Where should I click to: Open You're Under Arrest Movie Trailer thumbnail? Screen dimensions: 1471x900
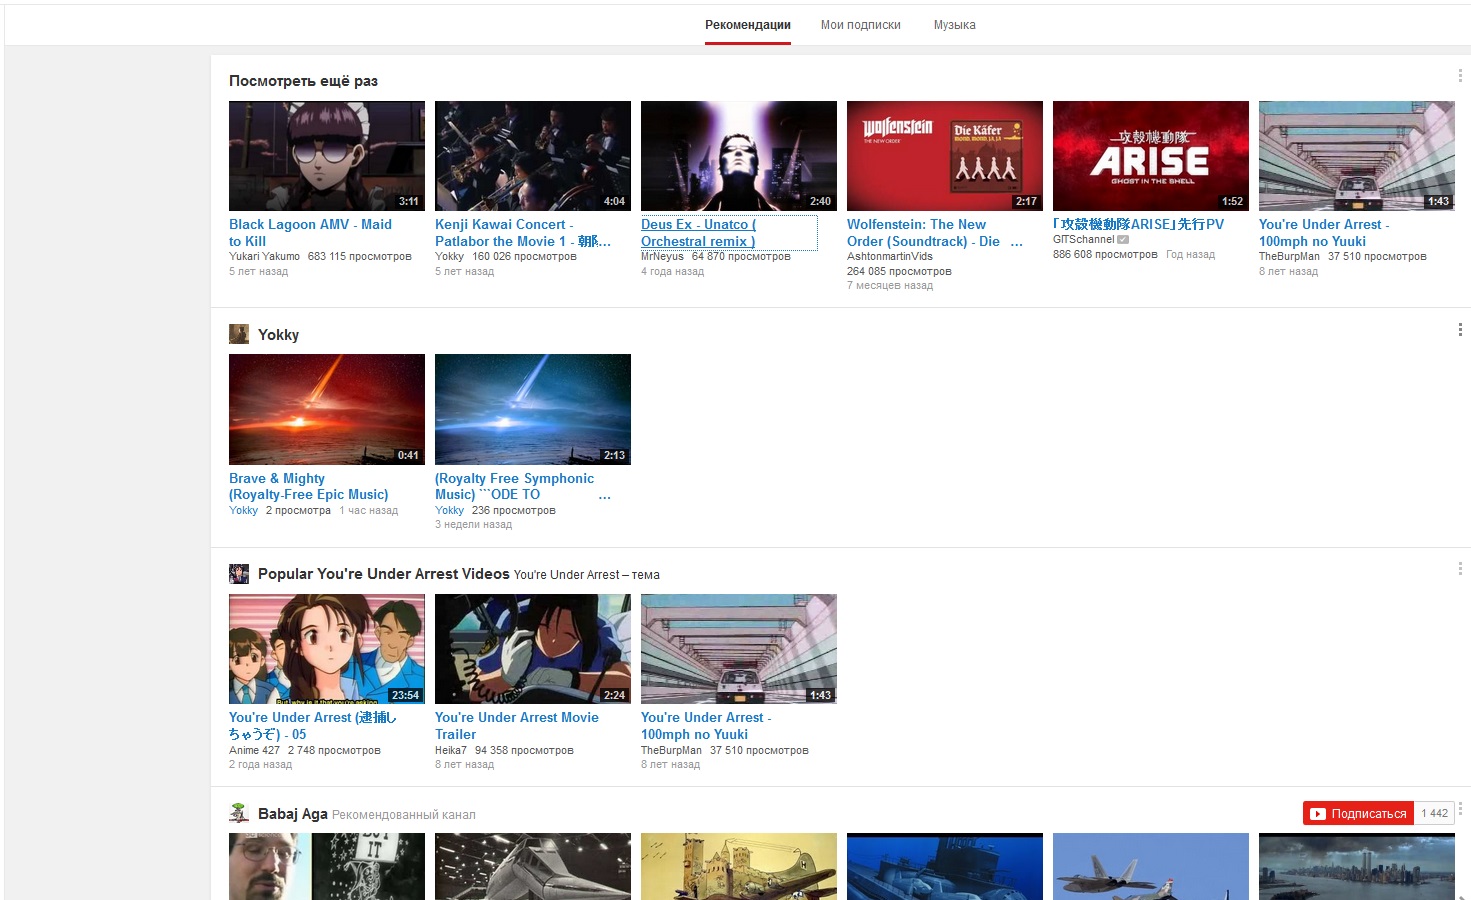click(533, 649)
